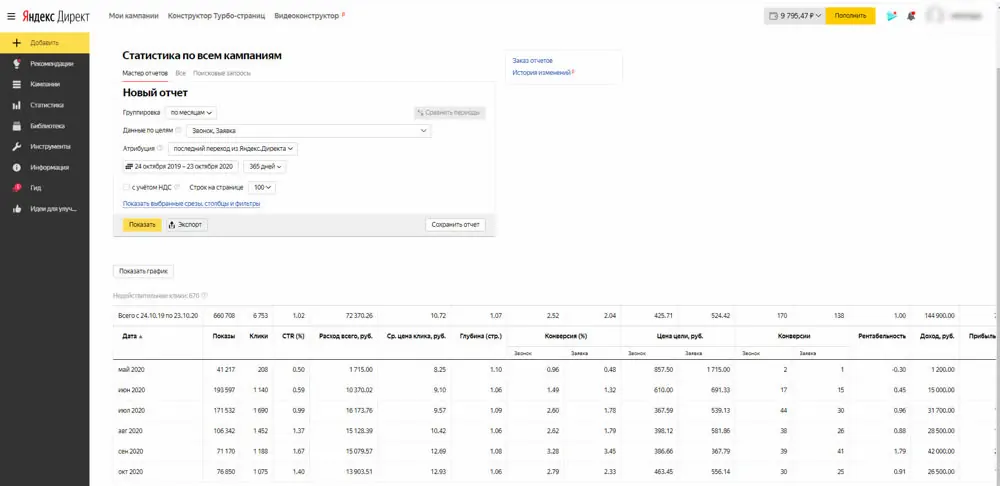Click total income value 144 900.00
Viewport: 1000px width, 486px height.
click(939, 315)
